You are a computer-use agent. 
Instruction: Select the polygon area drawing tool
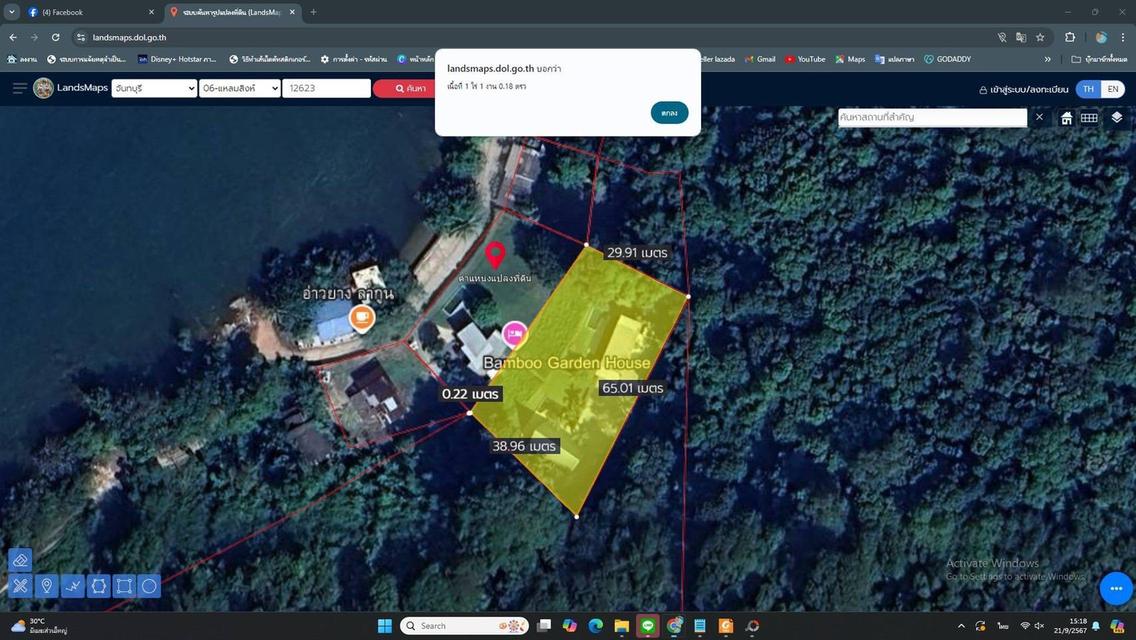coord(99,585)
